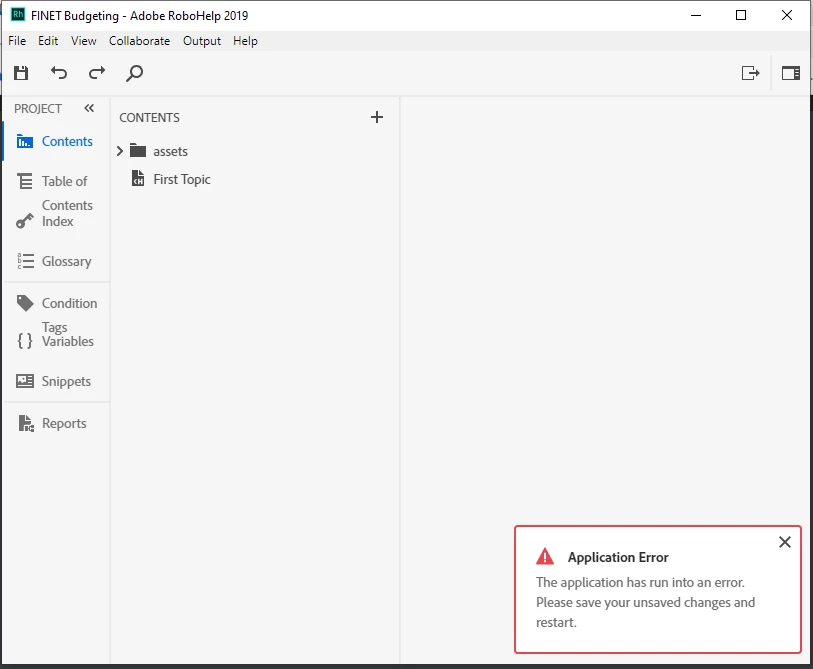
Task: Click the plus icon to add content
Action: 377,117
